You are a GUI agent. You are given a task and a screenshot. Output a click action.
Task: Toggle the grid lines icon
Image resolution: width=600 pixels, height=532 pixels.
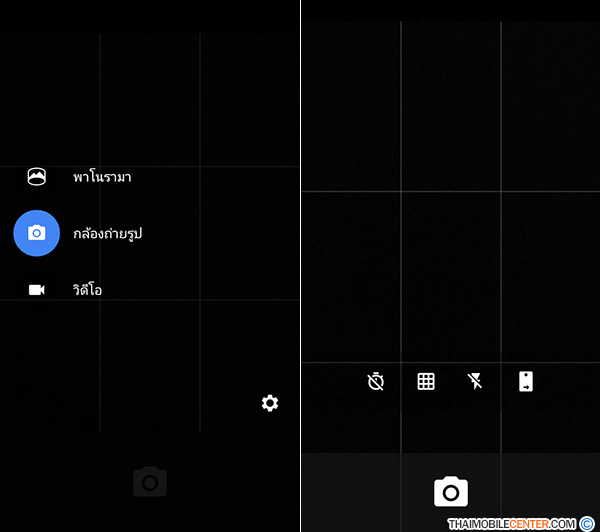[x=426, y=381]
